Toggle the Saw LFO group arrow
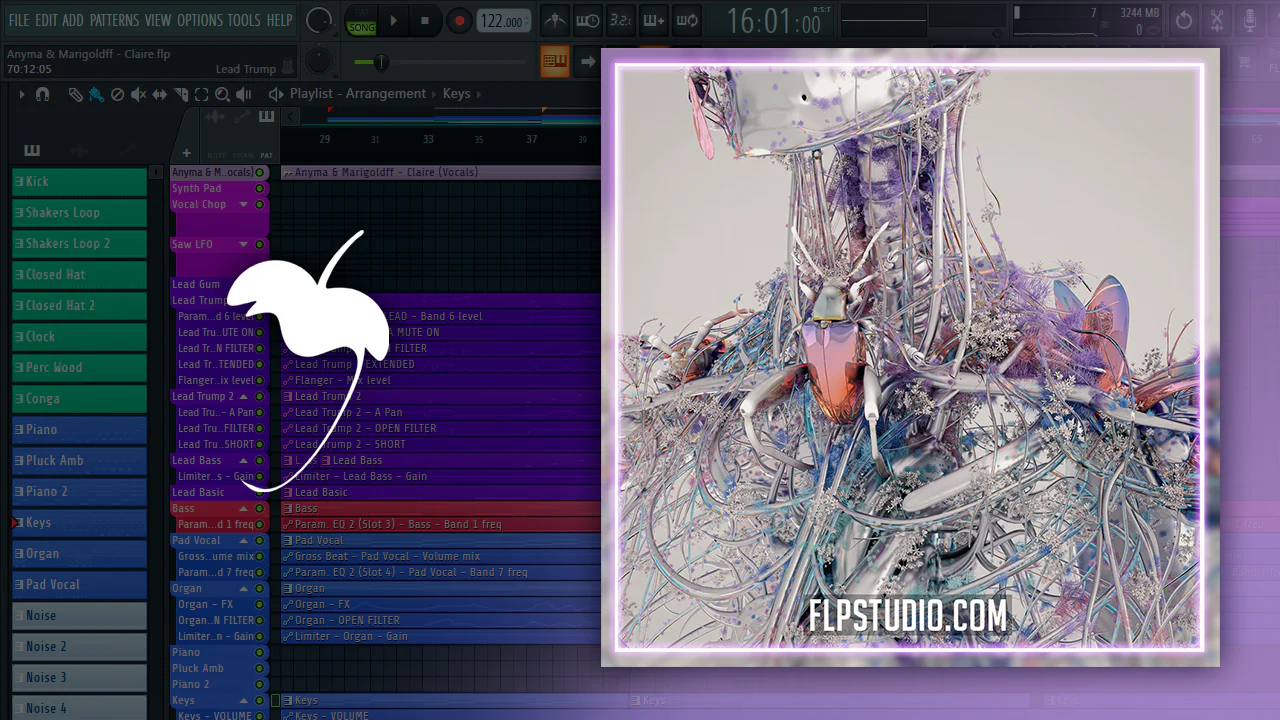This screenshot has height=720, width=1280. [x=243, y=244]
